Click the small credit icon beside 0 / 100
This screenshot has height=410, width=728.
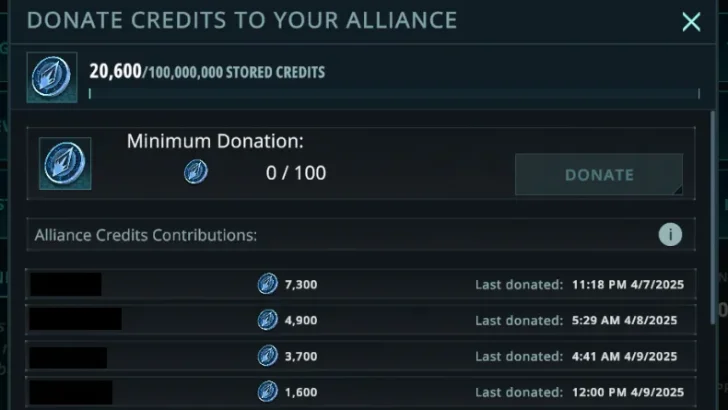pos(196,173)
